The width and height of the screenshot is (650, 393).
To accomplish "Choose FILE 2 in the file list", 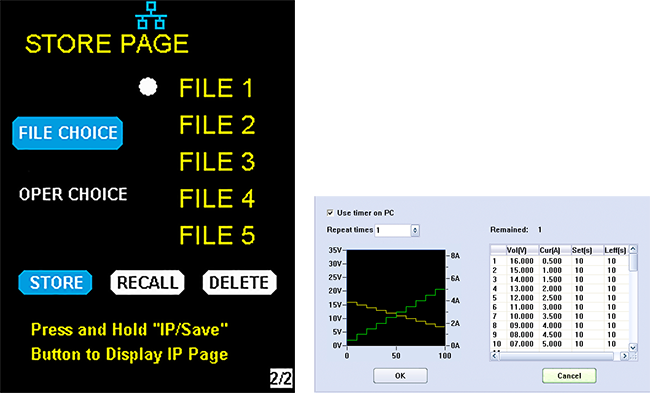I will (217, 125).
